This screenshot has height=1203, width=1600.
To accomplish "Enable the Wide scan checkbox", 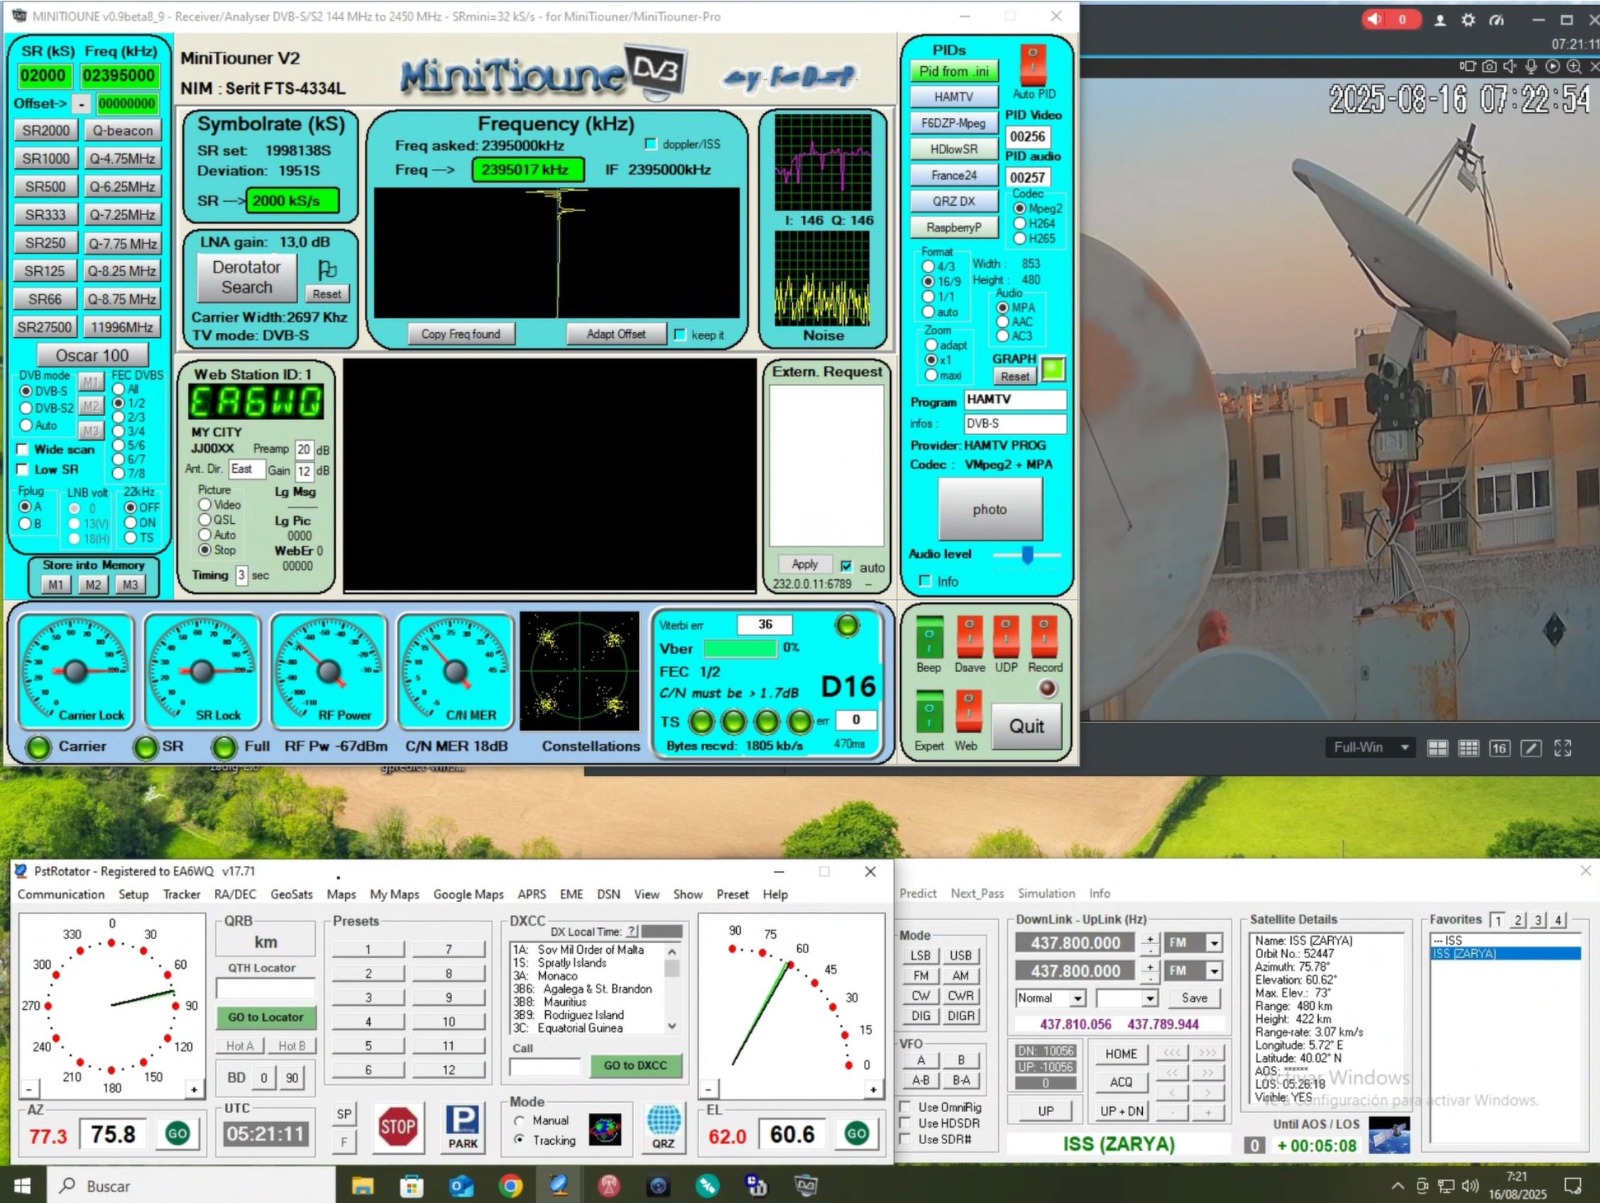I will tap(24, 450).
